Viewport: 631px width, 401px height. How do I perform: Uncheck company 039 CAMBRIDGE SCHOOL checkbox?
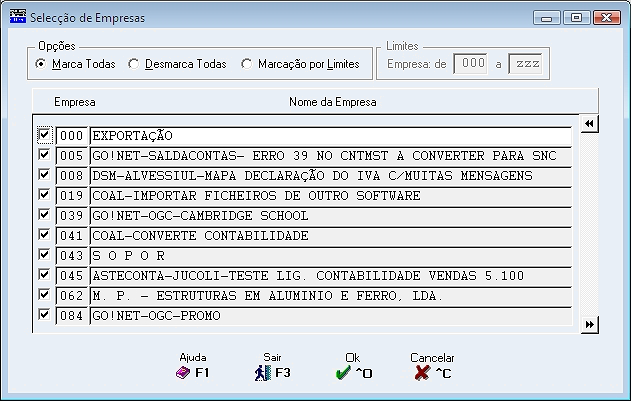coord(44,215)
